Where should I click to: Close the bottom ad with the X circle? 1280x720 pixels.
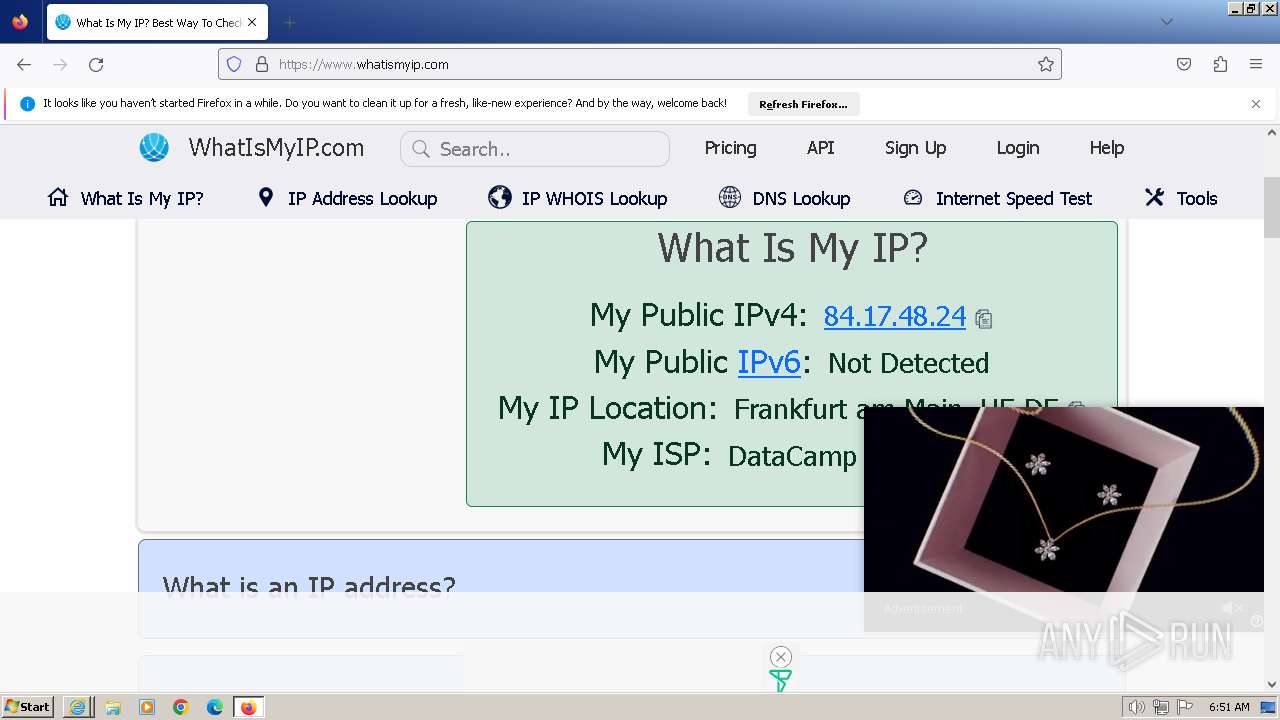click(781, 657)
